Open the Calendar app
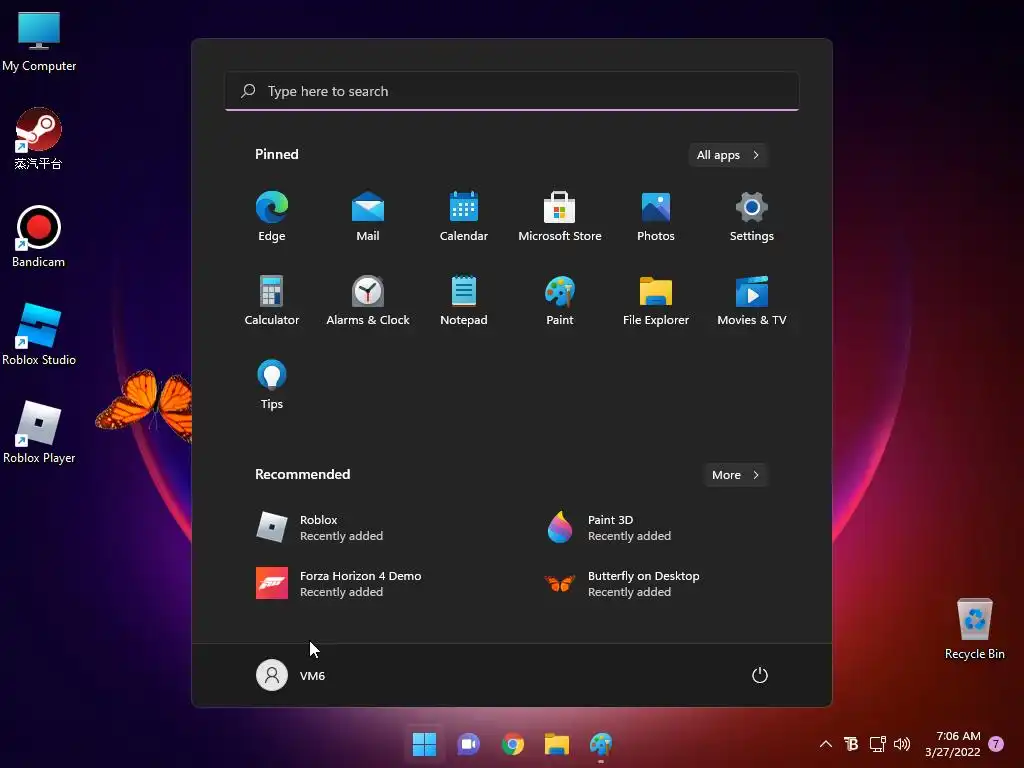The width and height of the screenshot is (1024, 768). coord(464,216)
